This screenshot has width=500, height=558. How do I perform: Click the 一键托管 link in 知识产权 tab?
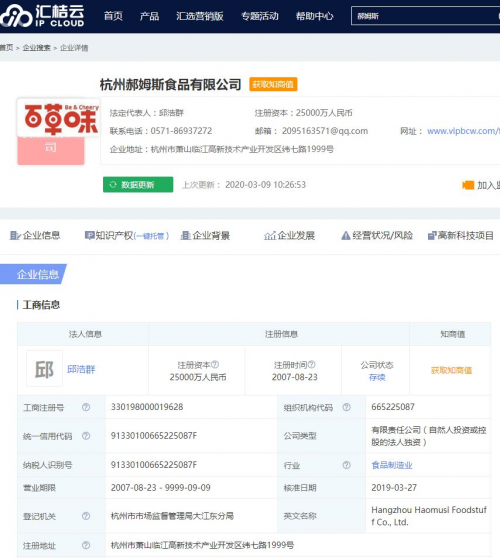coord(152,236)
